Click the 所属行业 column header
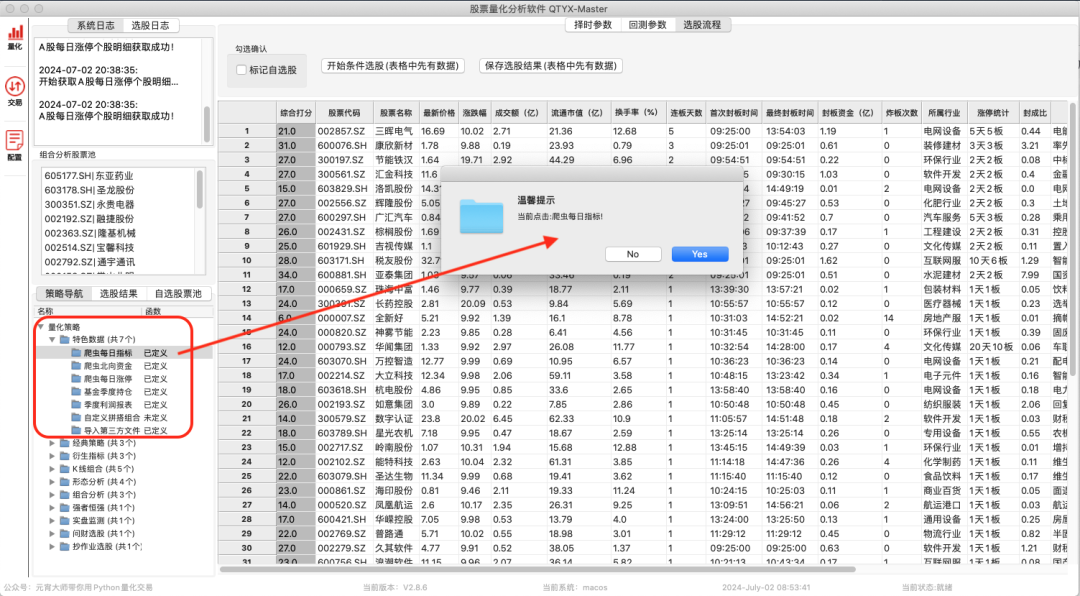This screenshot has height=596, width=1080. click(944, 112)
